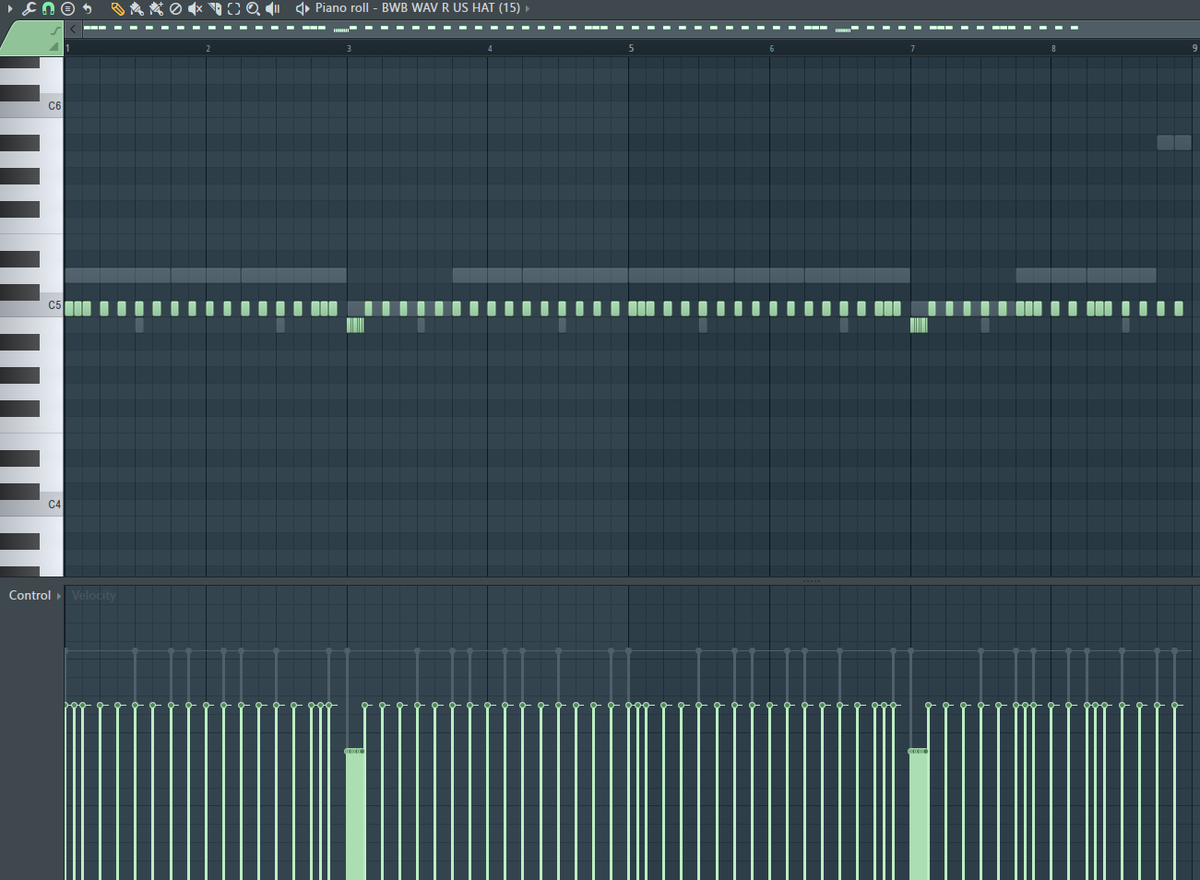This screenshot has height=880, width=1200.
Task: Jump to bar 7 on the timeline
Action: [912, 48]
